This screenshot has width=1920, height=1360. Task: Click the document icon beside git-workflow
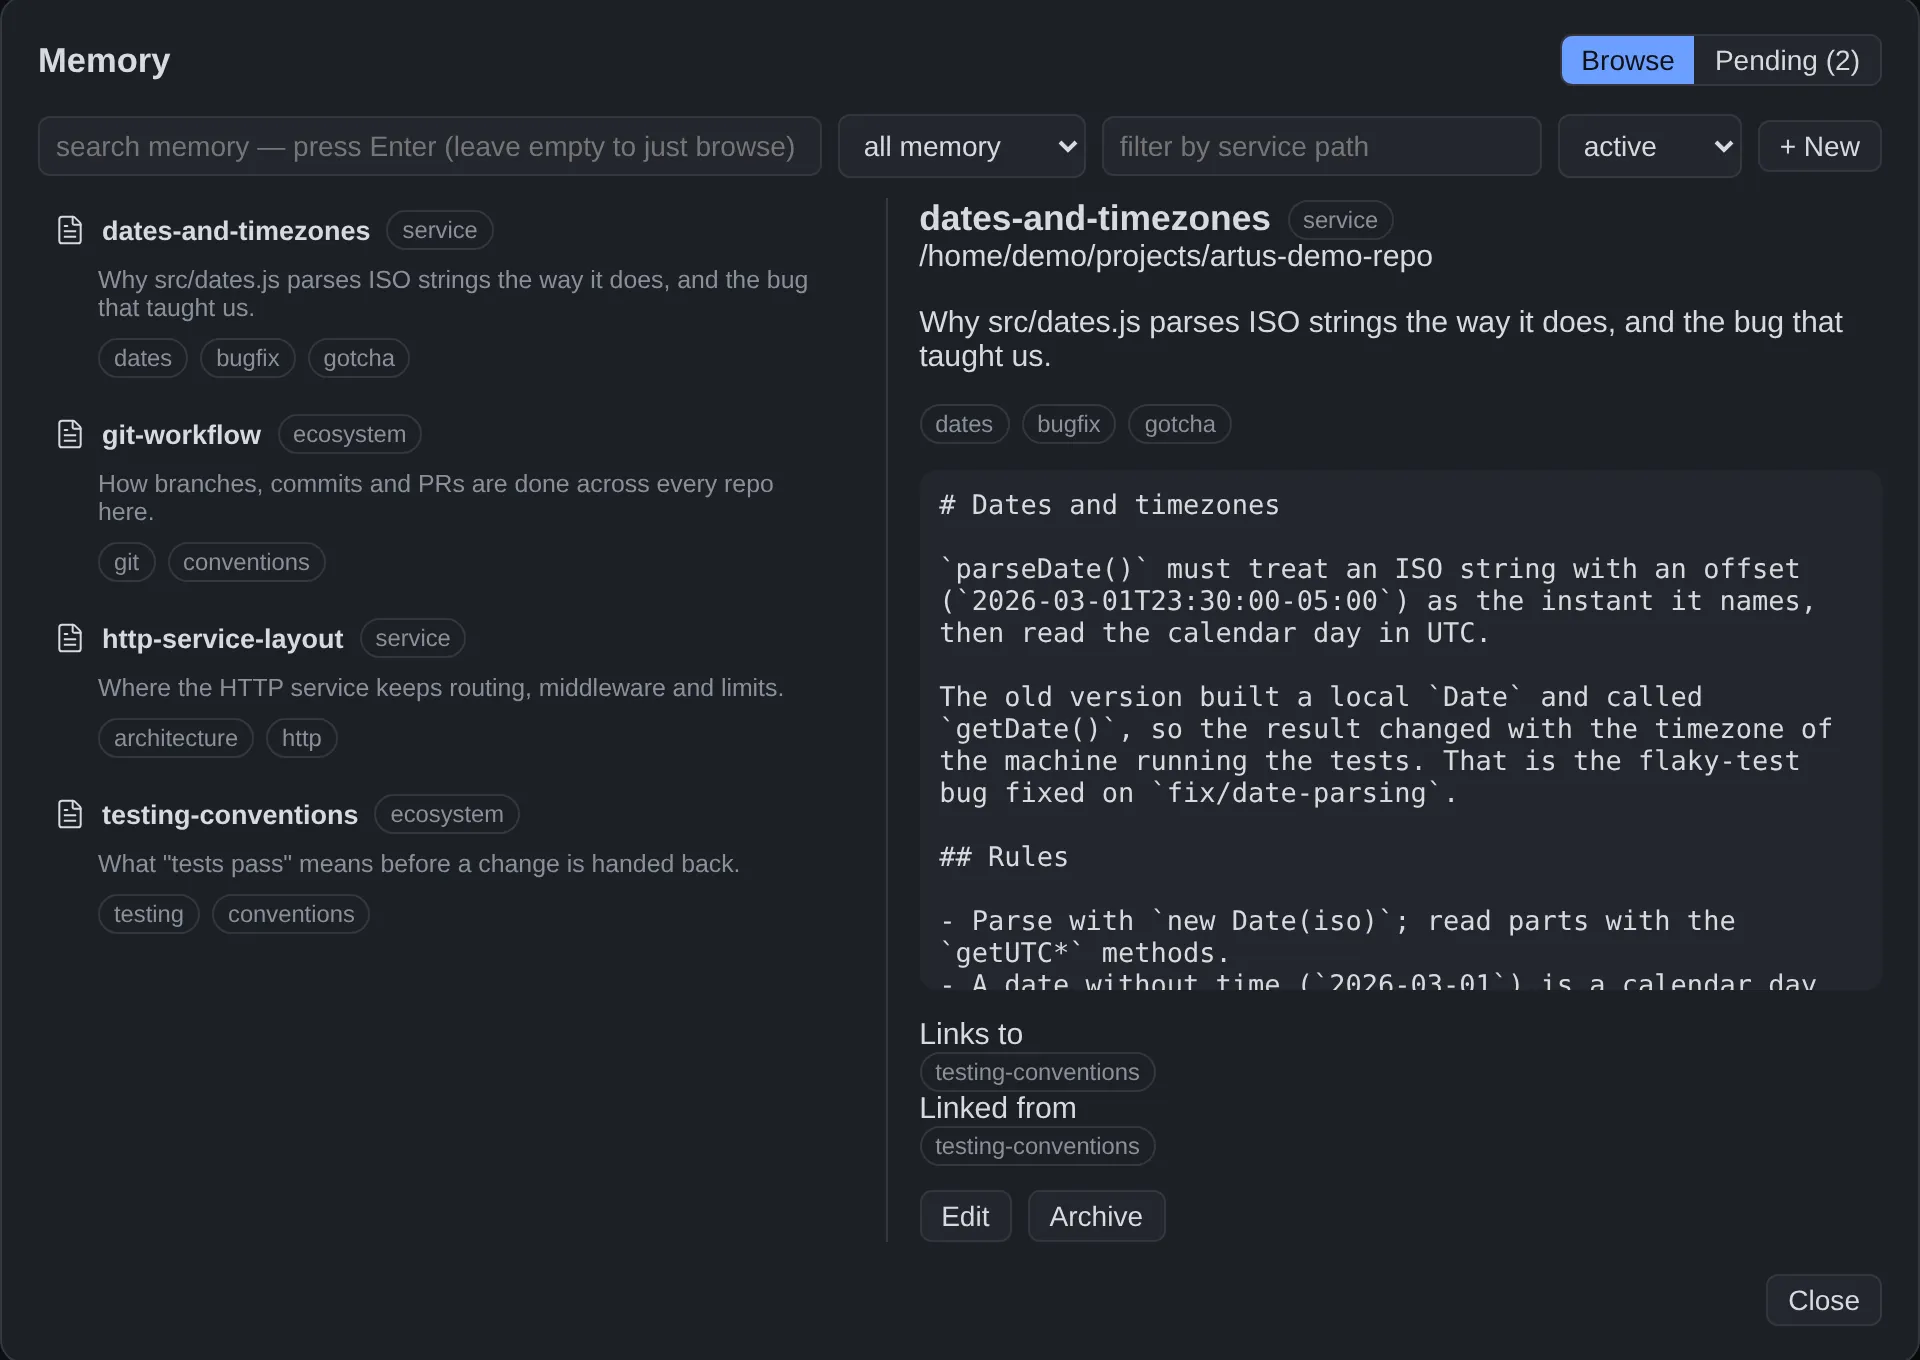(x=70, y=435)
